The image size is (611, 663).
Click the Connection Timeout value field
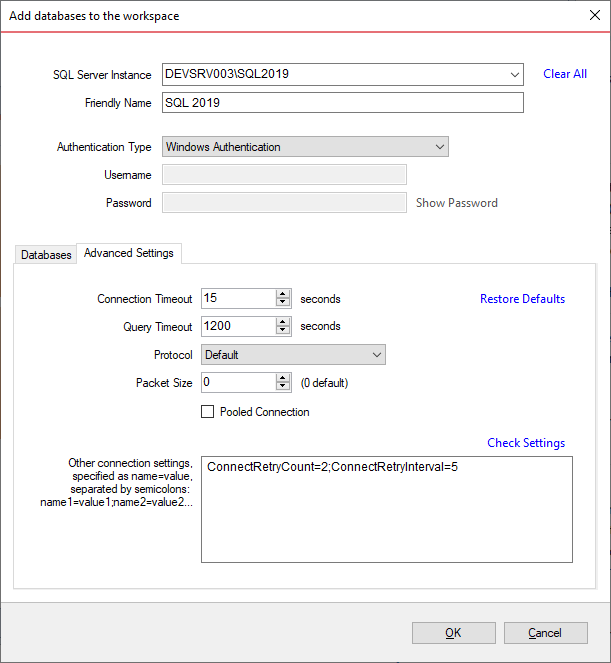tap(238, 298)
